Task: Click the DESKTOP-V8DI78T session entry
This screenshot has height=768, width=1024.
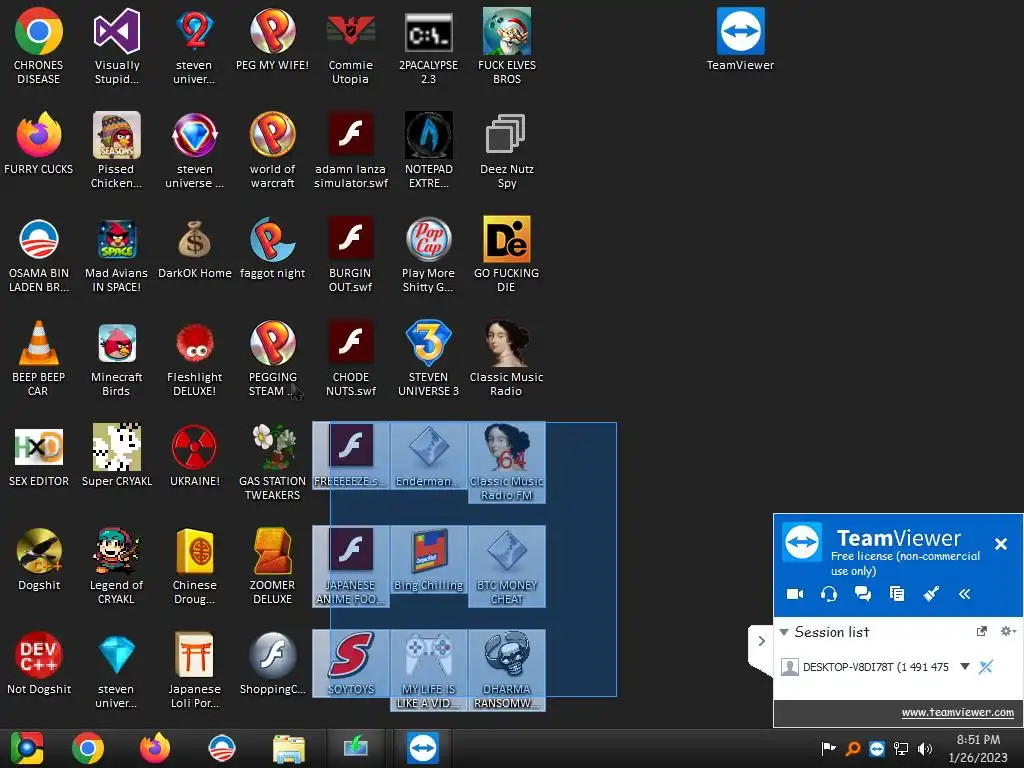Action: 876,667
